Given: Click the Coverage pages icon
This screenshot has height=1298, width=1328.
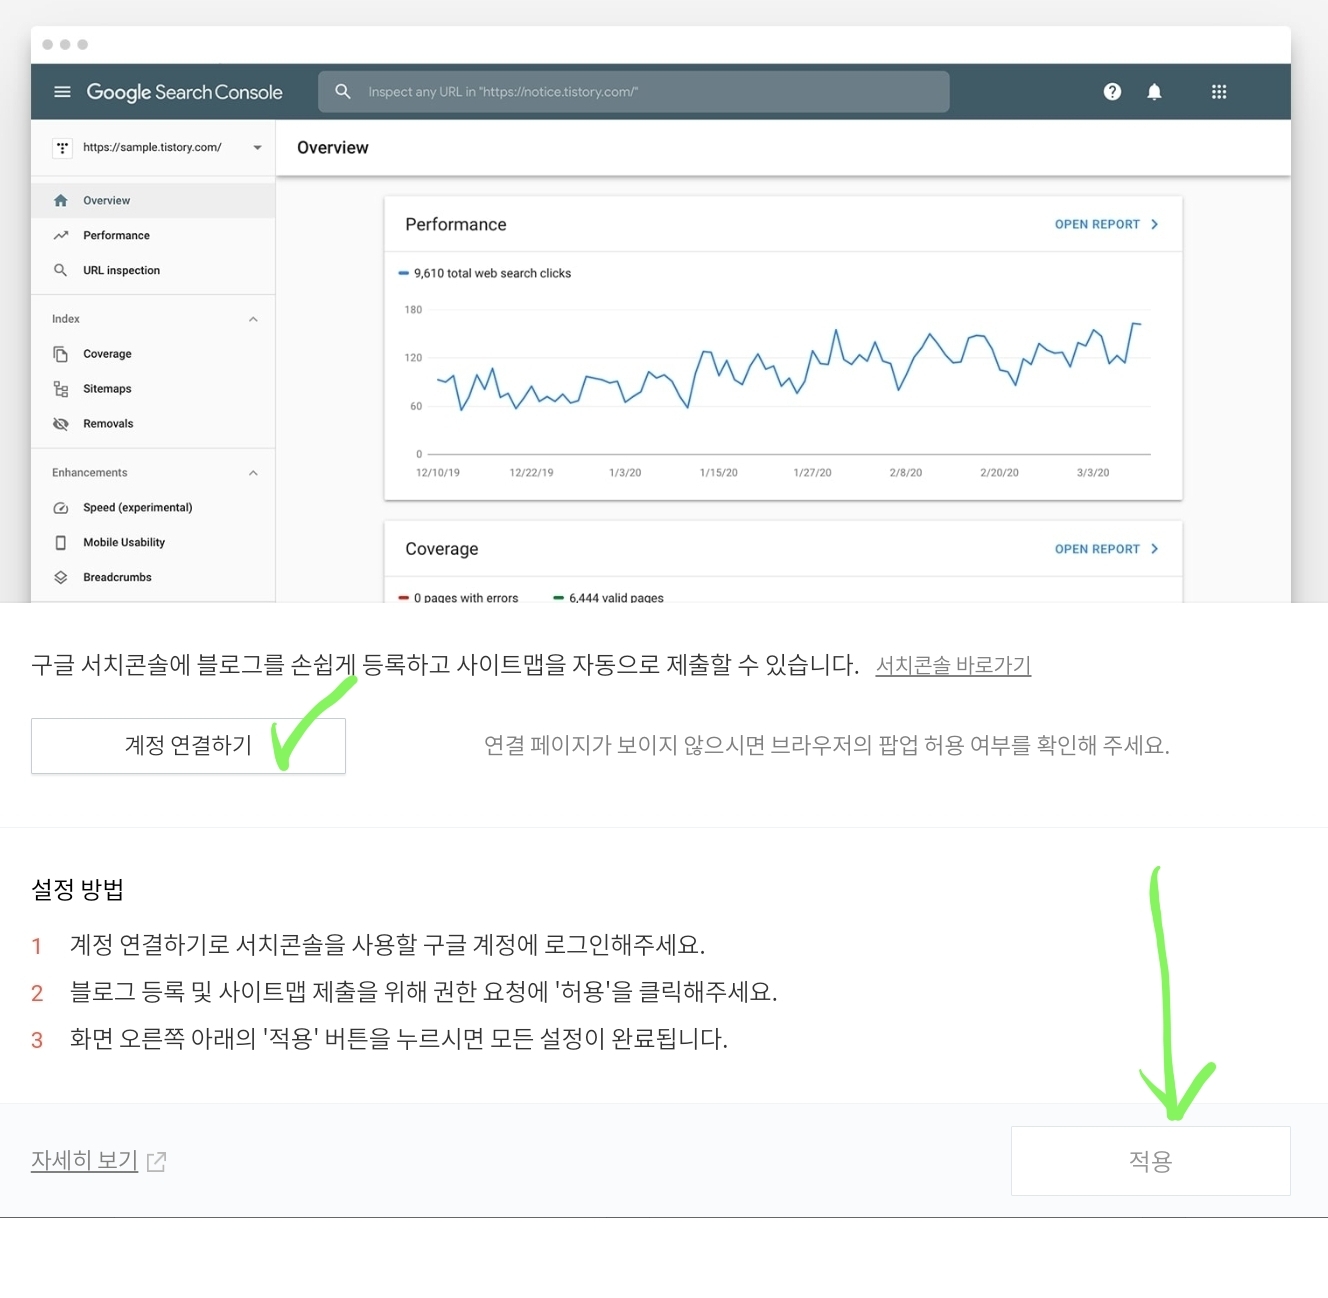Looking at the screenshot, I should 61,354.
